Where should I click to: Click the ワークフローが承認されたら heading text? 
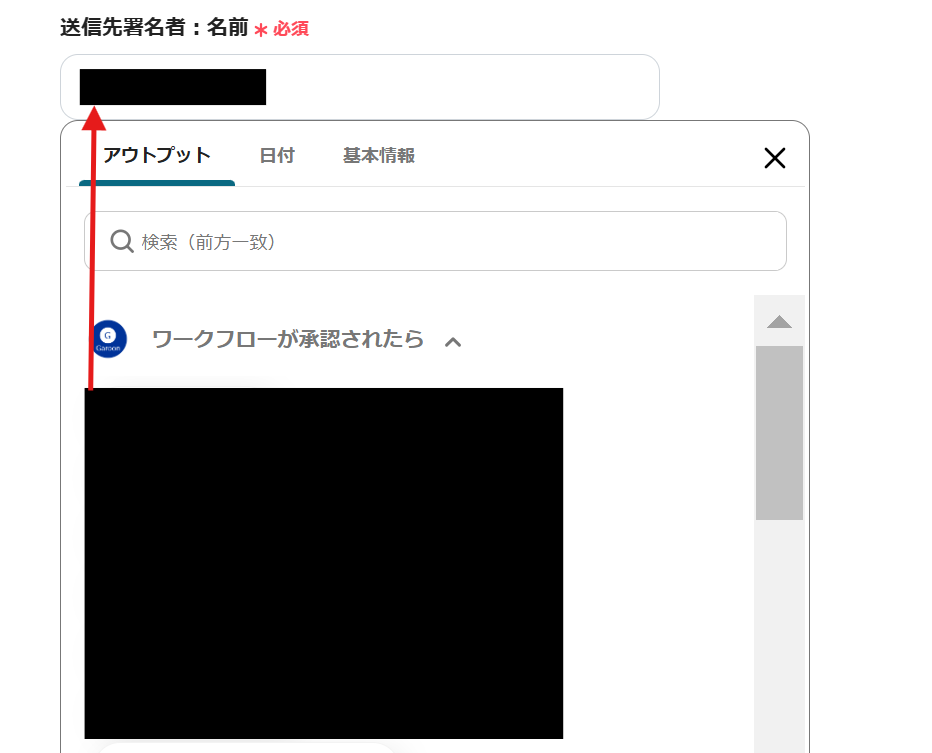click(x=288, y=339)
